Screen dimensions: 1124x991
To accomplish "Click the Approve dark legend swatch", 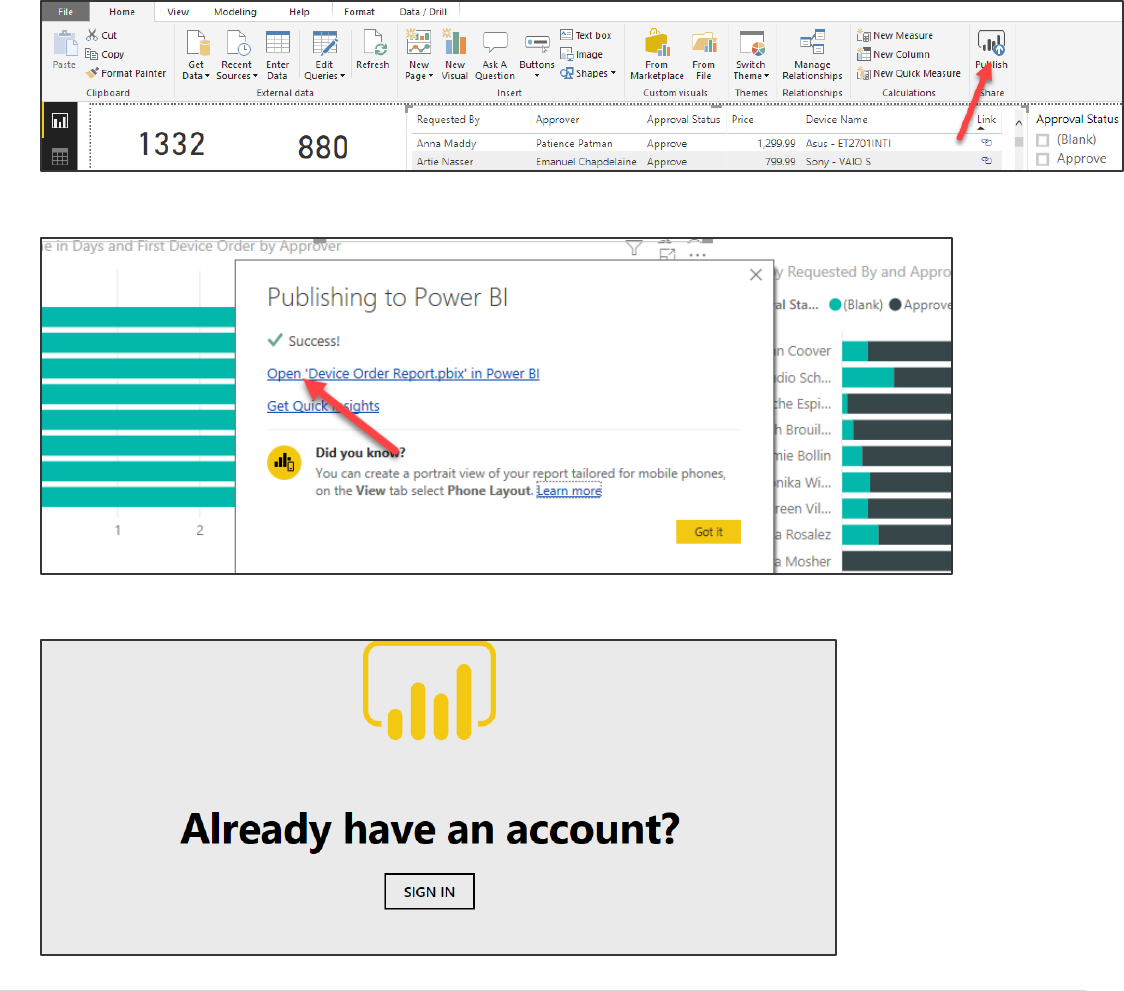I will point(895,305).
